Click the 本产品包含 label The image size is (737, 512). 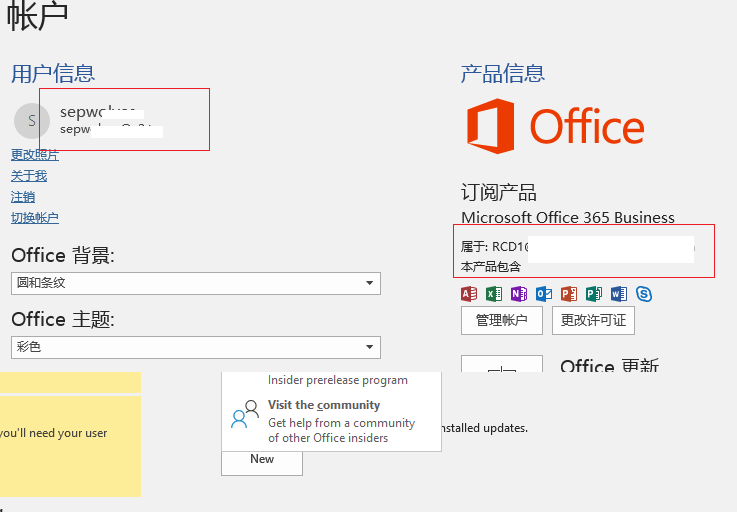coord(491,267)
